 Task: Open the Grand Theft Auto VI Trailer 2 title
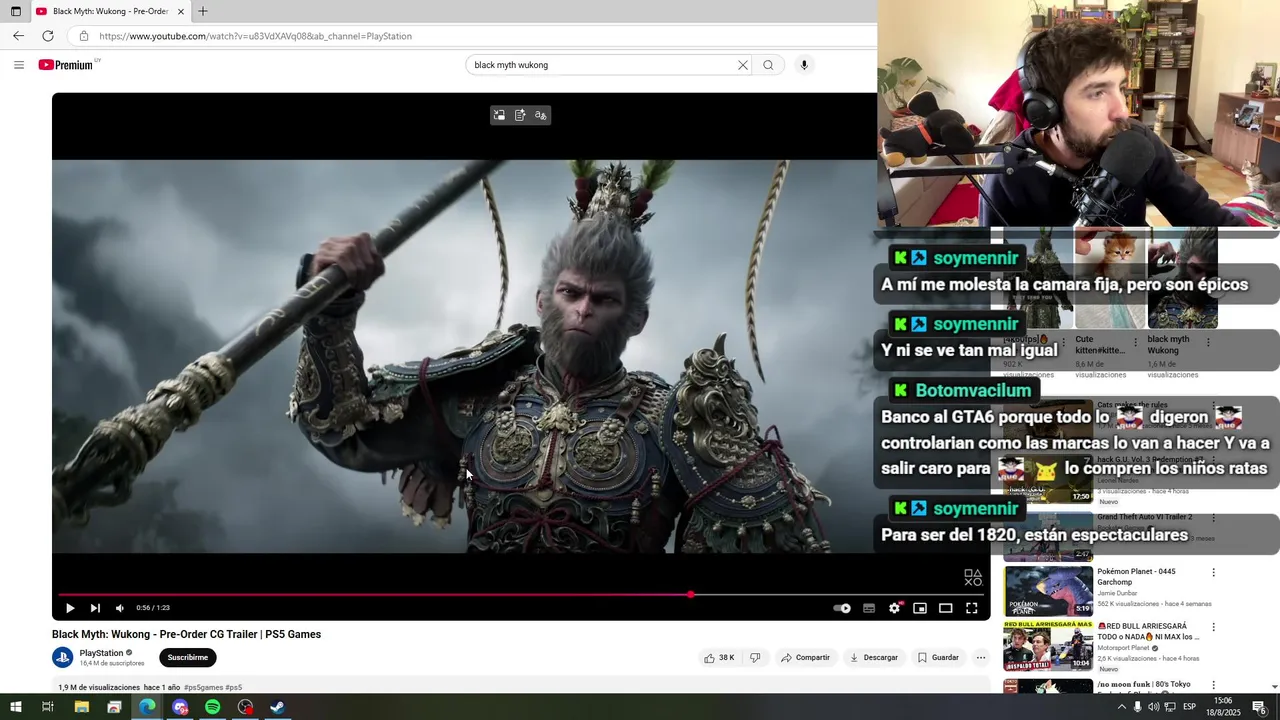(x=1145, y=517)
